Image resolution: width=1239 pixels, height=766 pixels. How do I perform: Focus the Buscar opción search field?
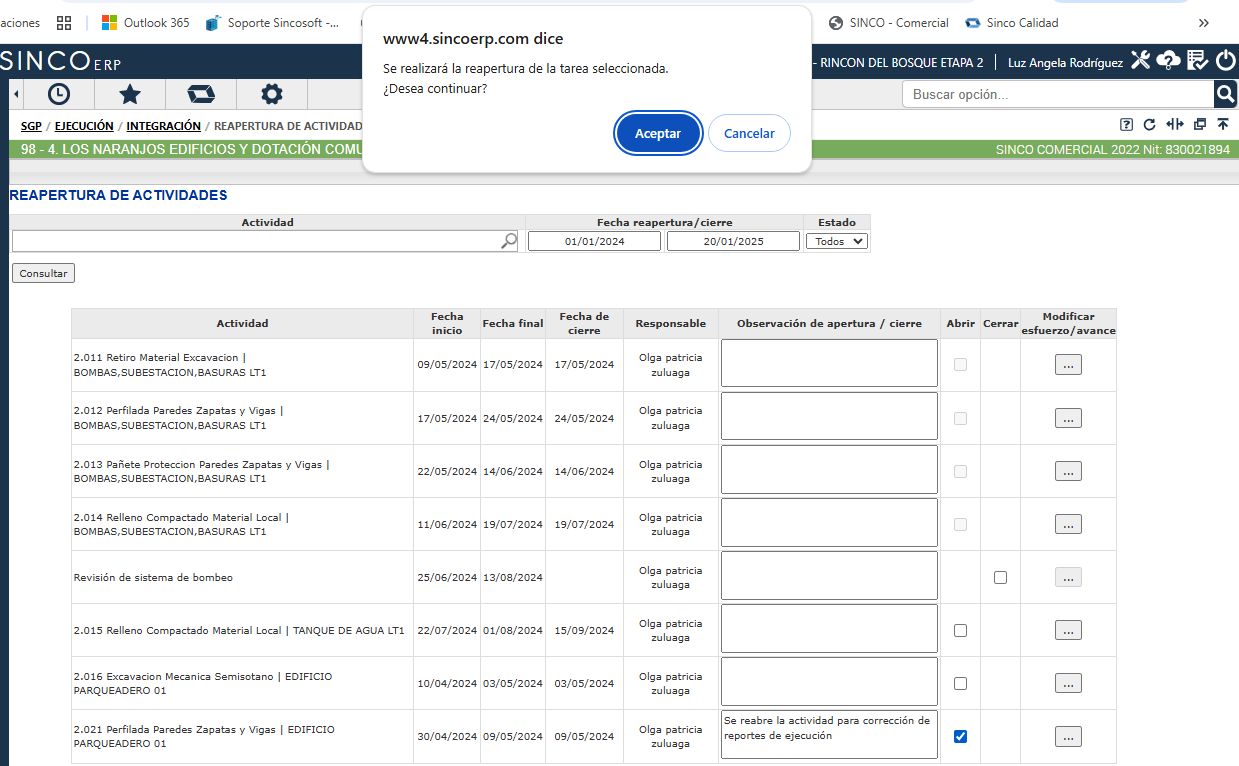(1058, 94)
